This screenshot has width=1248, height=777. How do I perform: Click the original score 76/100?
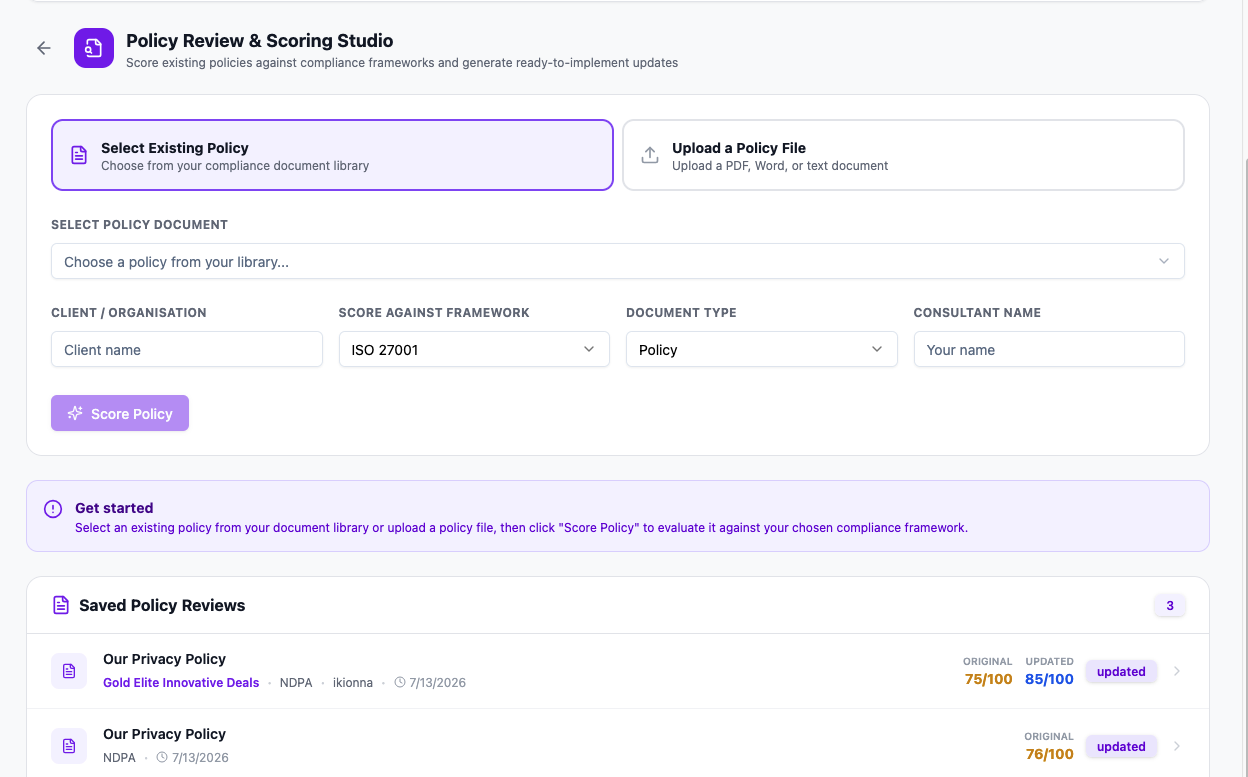click(x=1049, y=754)
